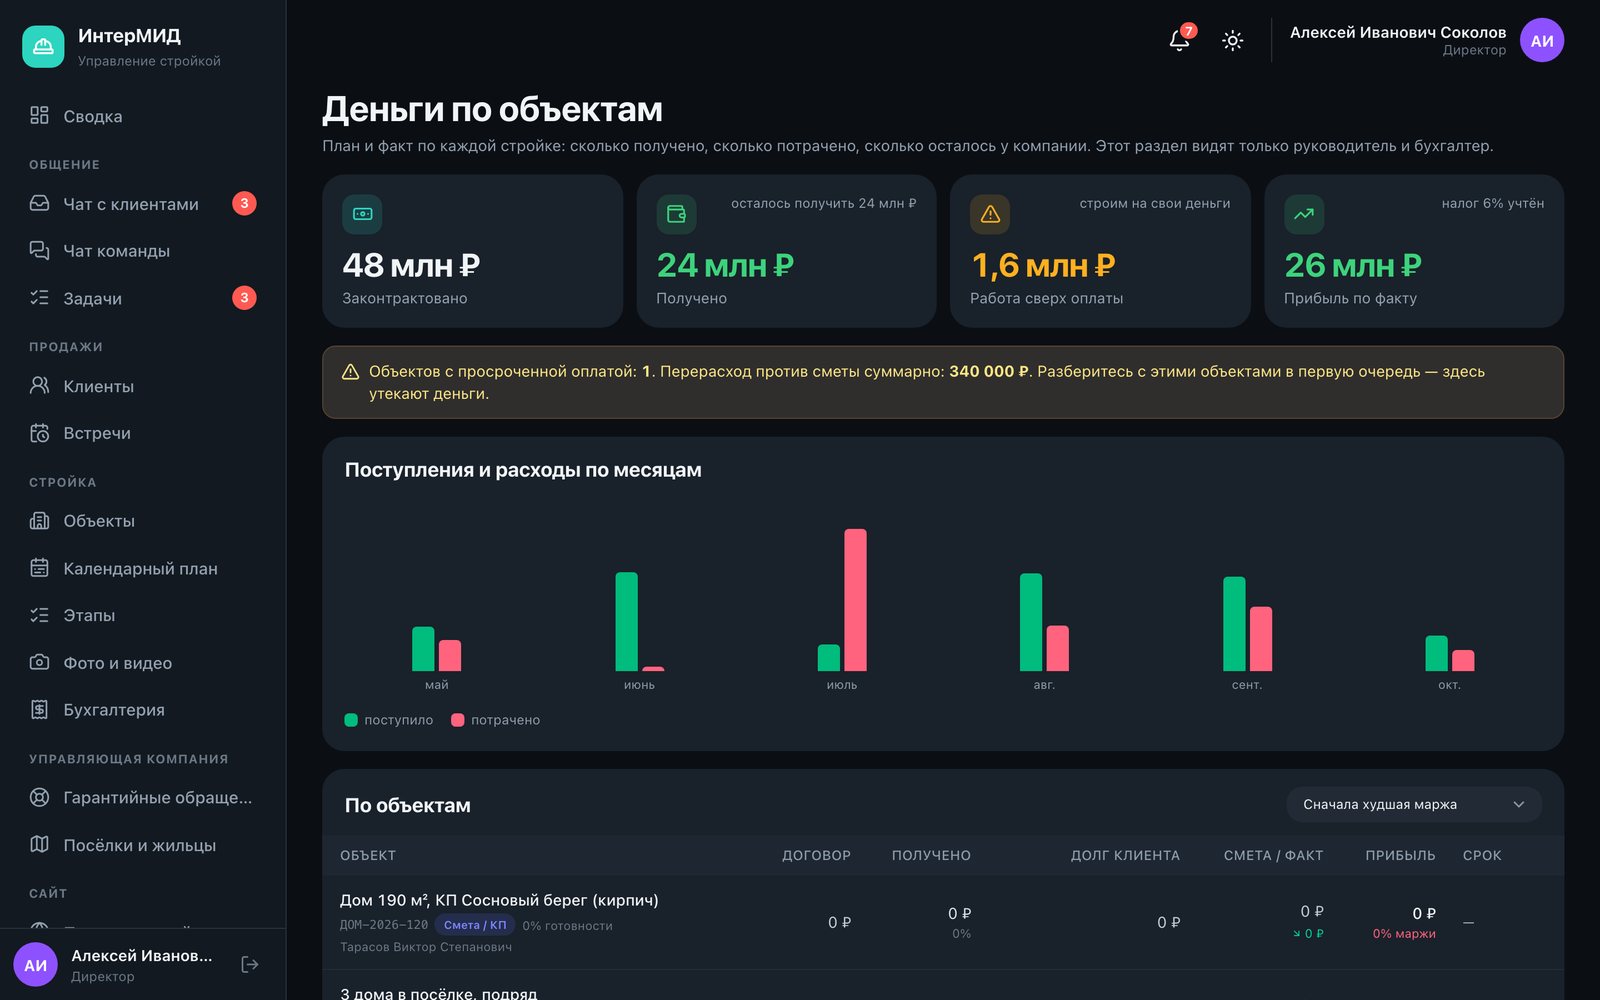
Task: Open object Дом 190 м², КП Сосновый берег
Action: click(x=499, y=900)
